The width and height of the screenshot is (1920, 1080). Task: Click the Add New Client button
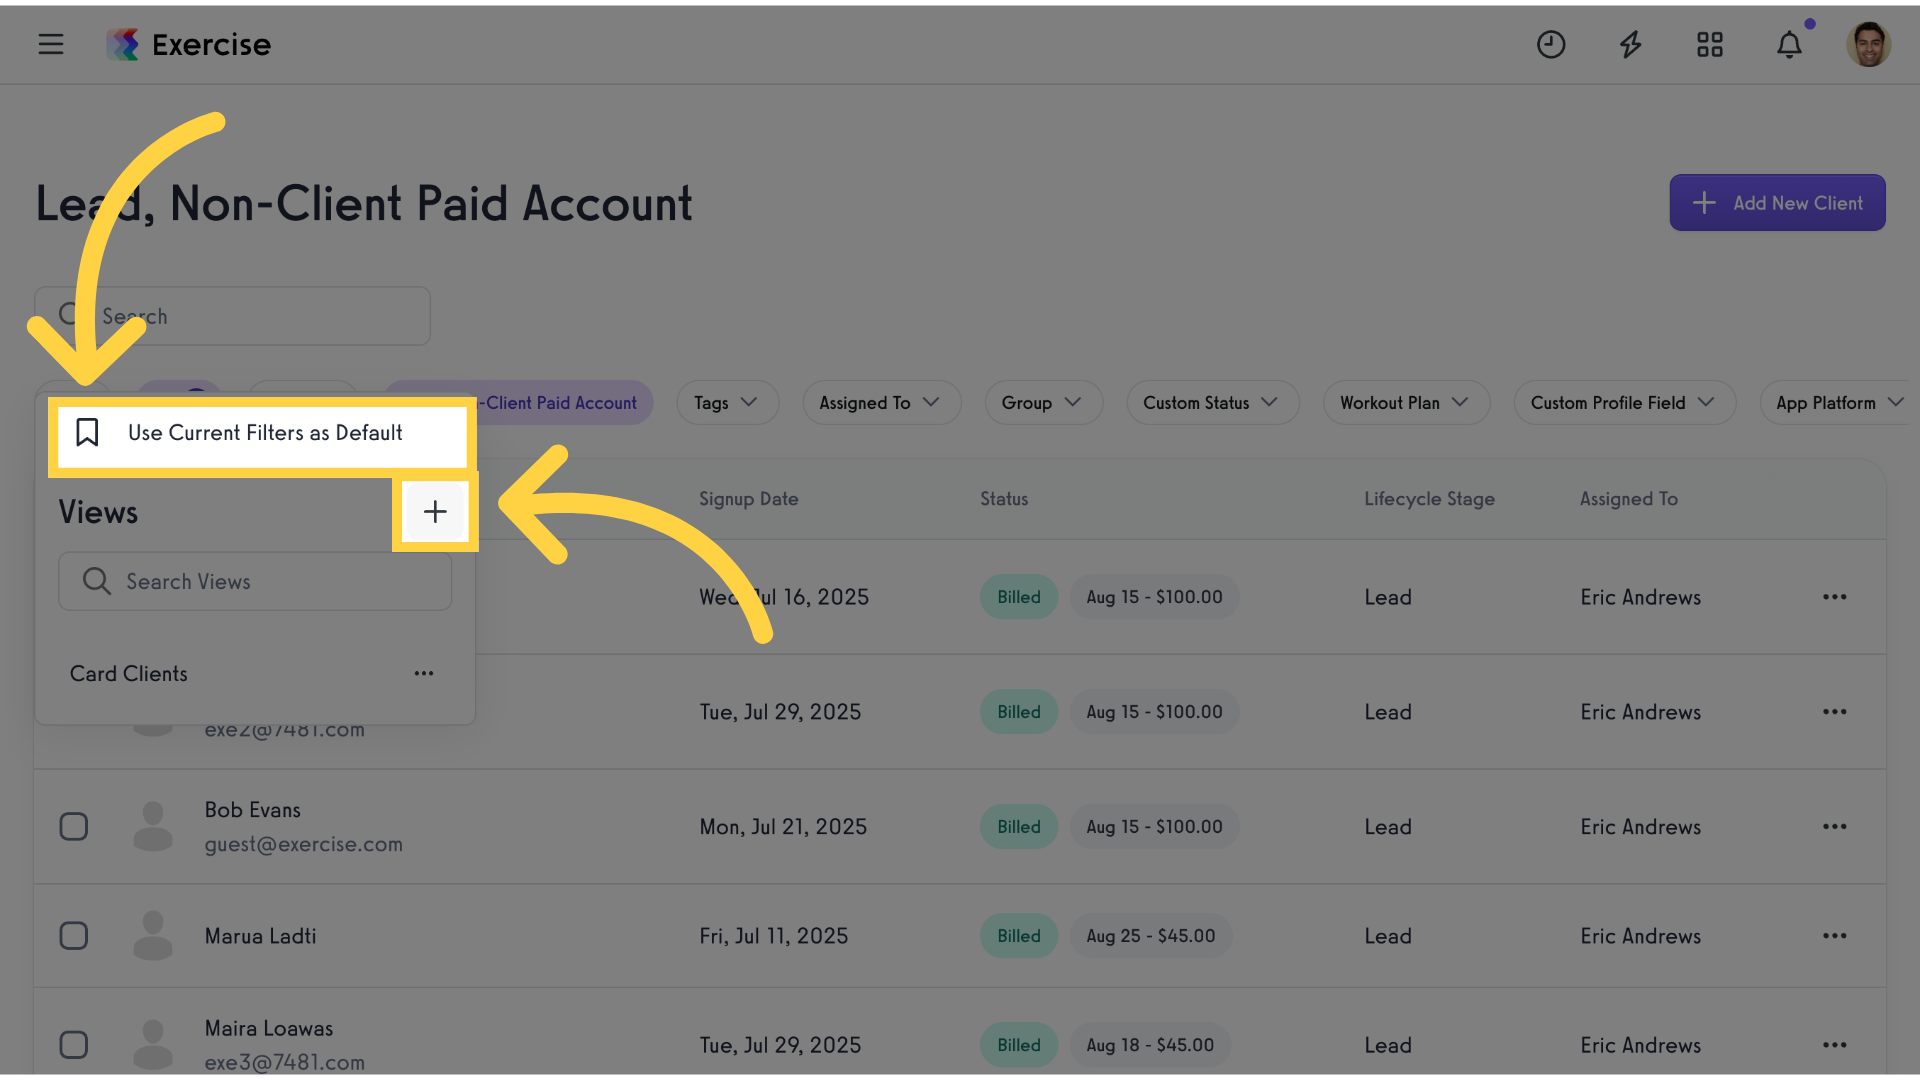(x=1777, y=203)
